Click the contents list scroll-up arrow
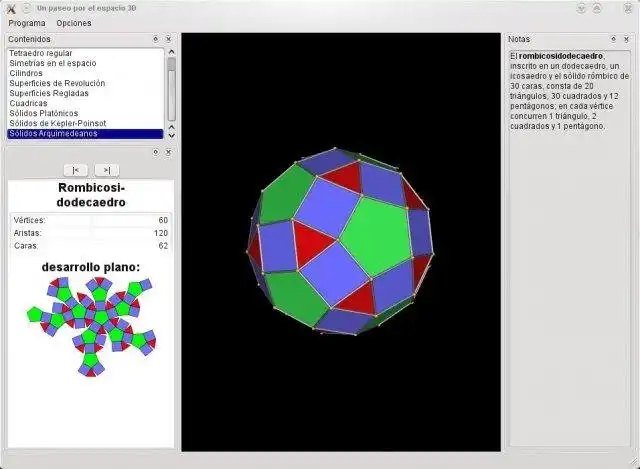The image size is (640, 469). 171,52
